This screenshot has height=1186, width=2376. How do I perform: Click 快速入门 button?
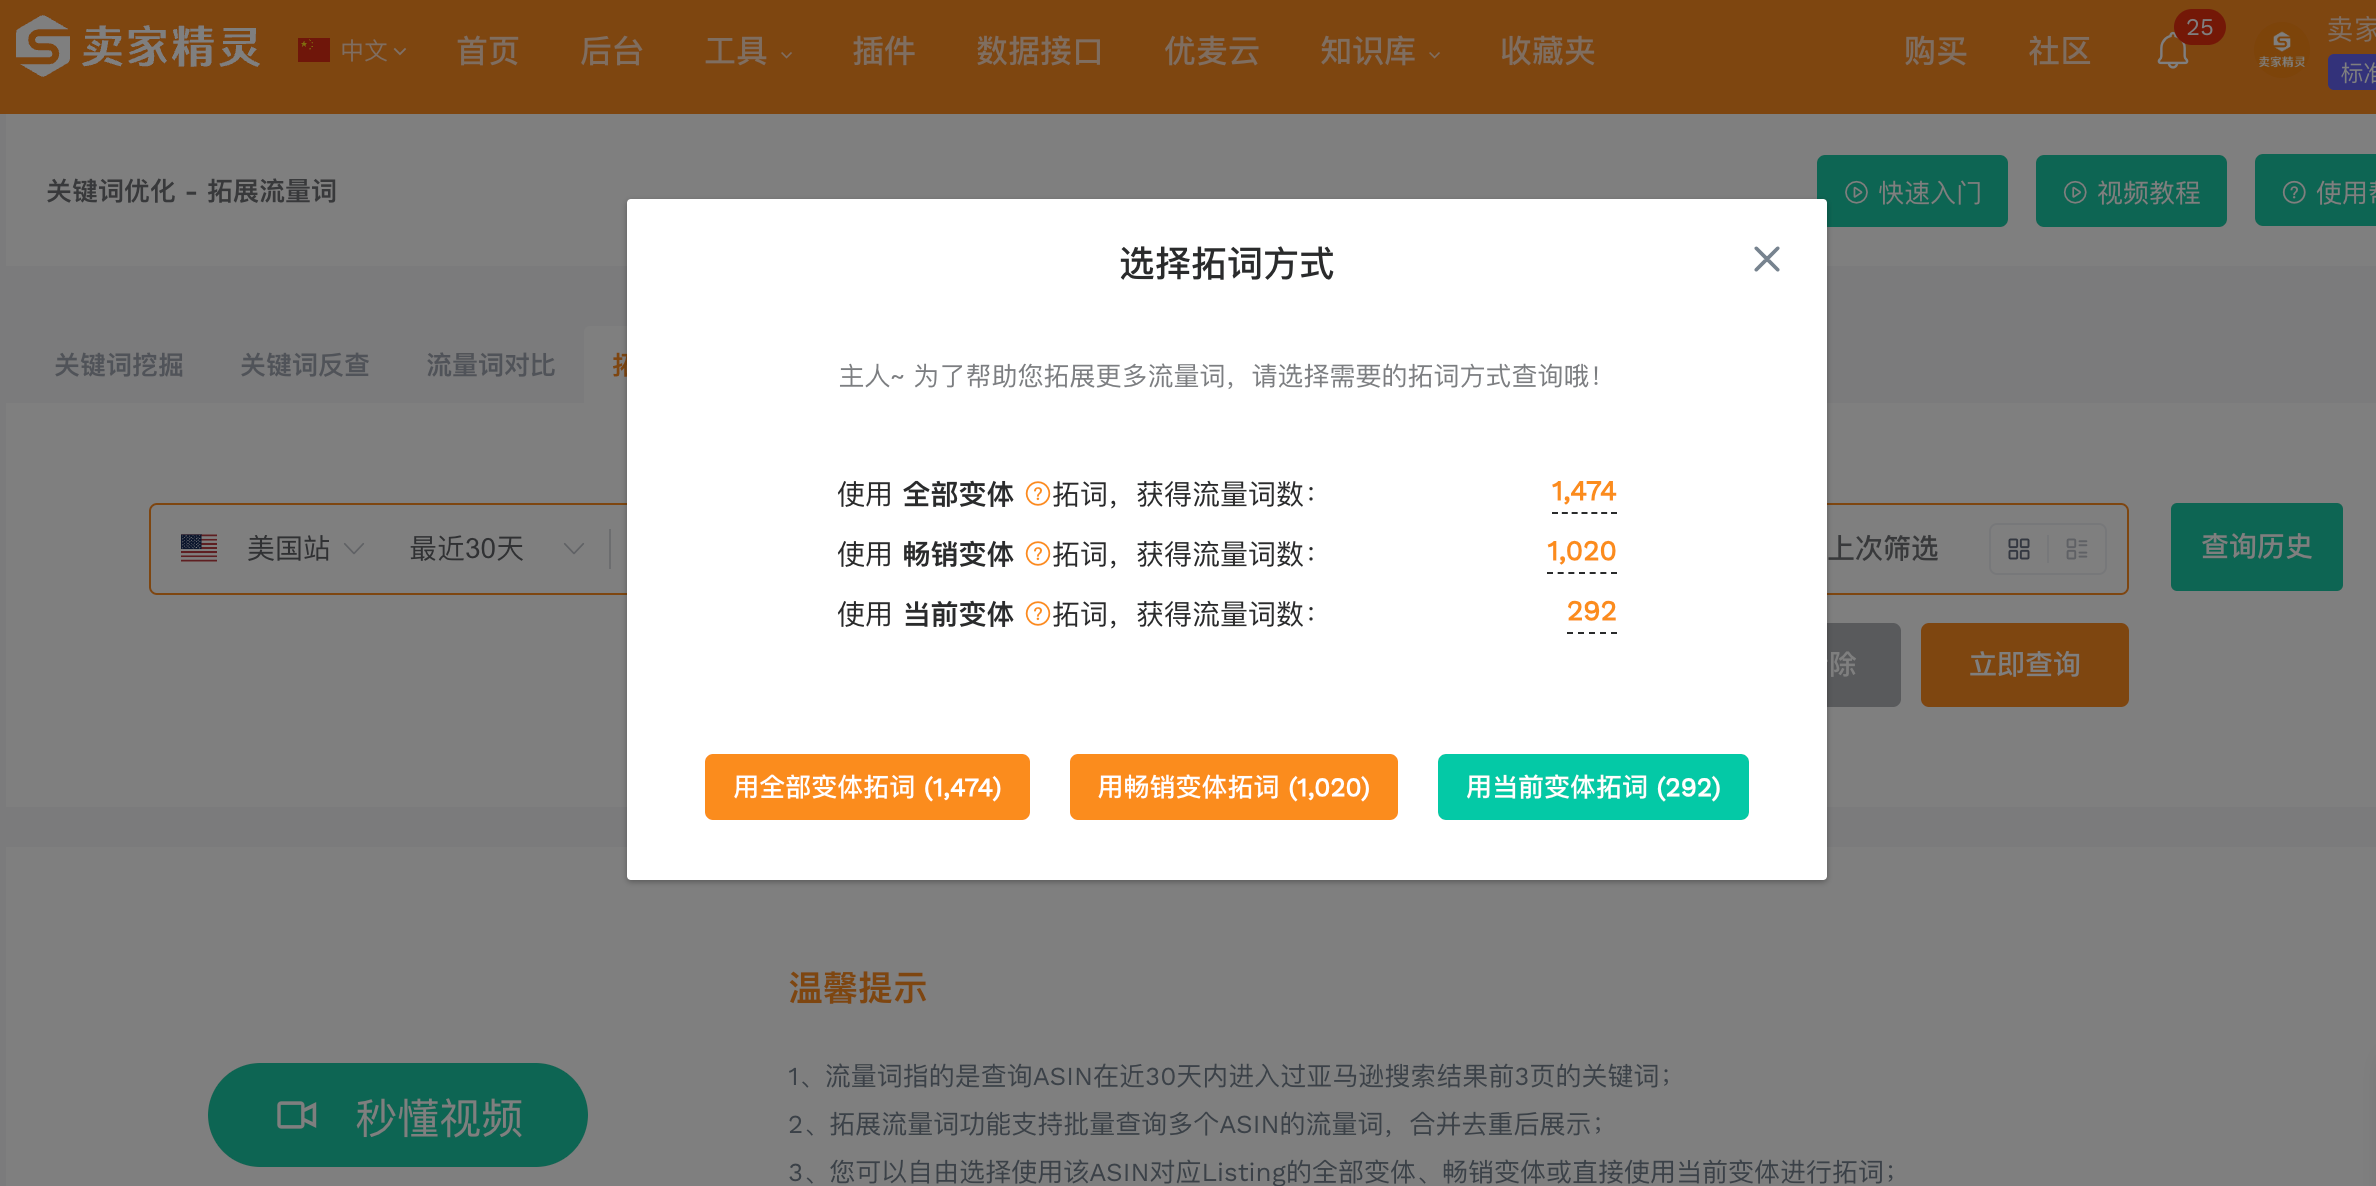point(1912,191)
